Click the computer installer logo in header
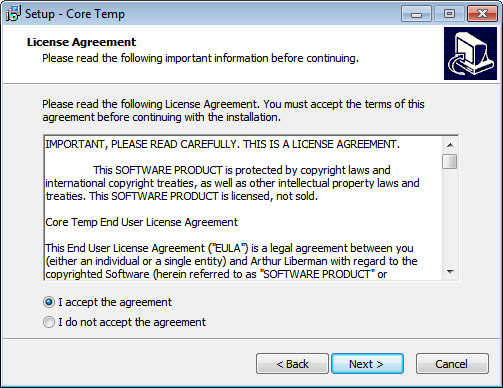Screen dimensions: 503x388 click(x=470, y=54)
